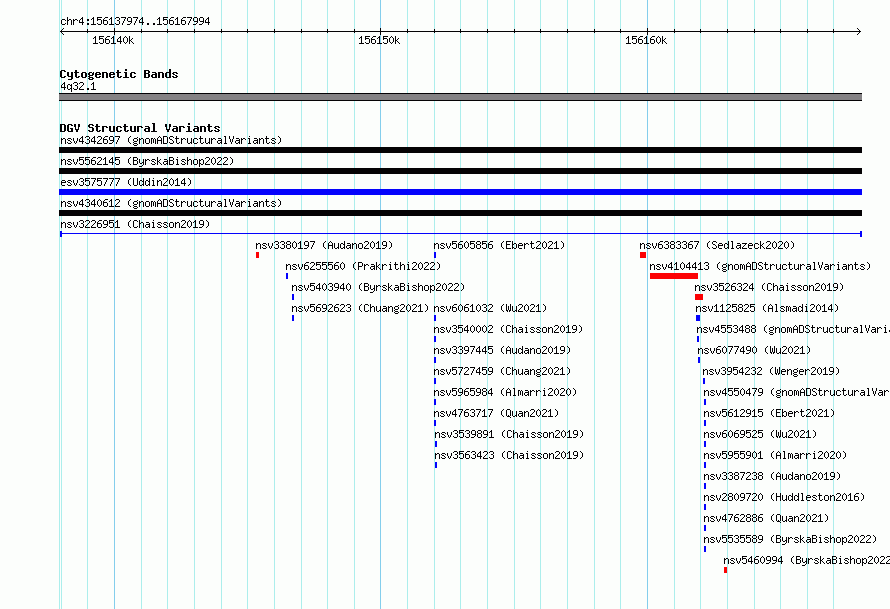This screenshot has width=890, height=609.
Task: Open nsv4762886 Quan2021 label
Action: click(x=766, y=518)
